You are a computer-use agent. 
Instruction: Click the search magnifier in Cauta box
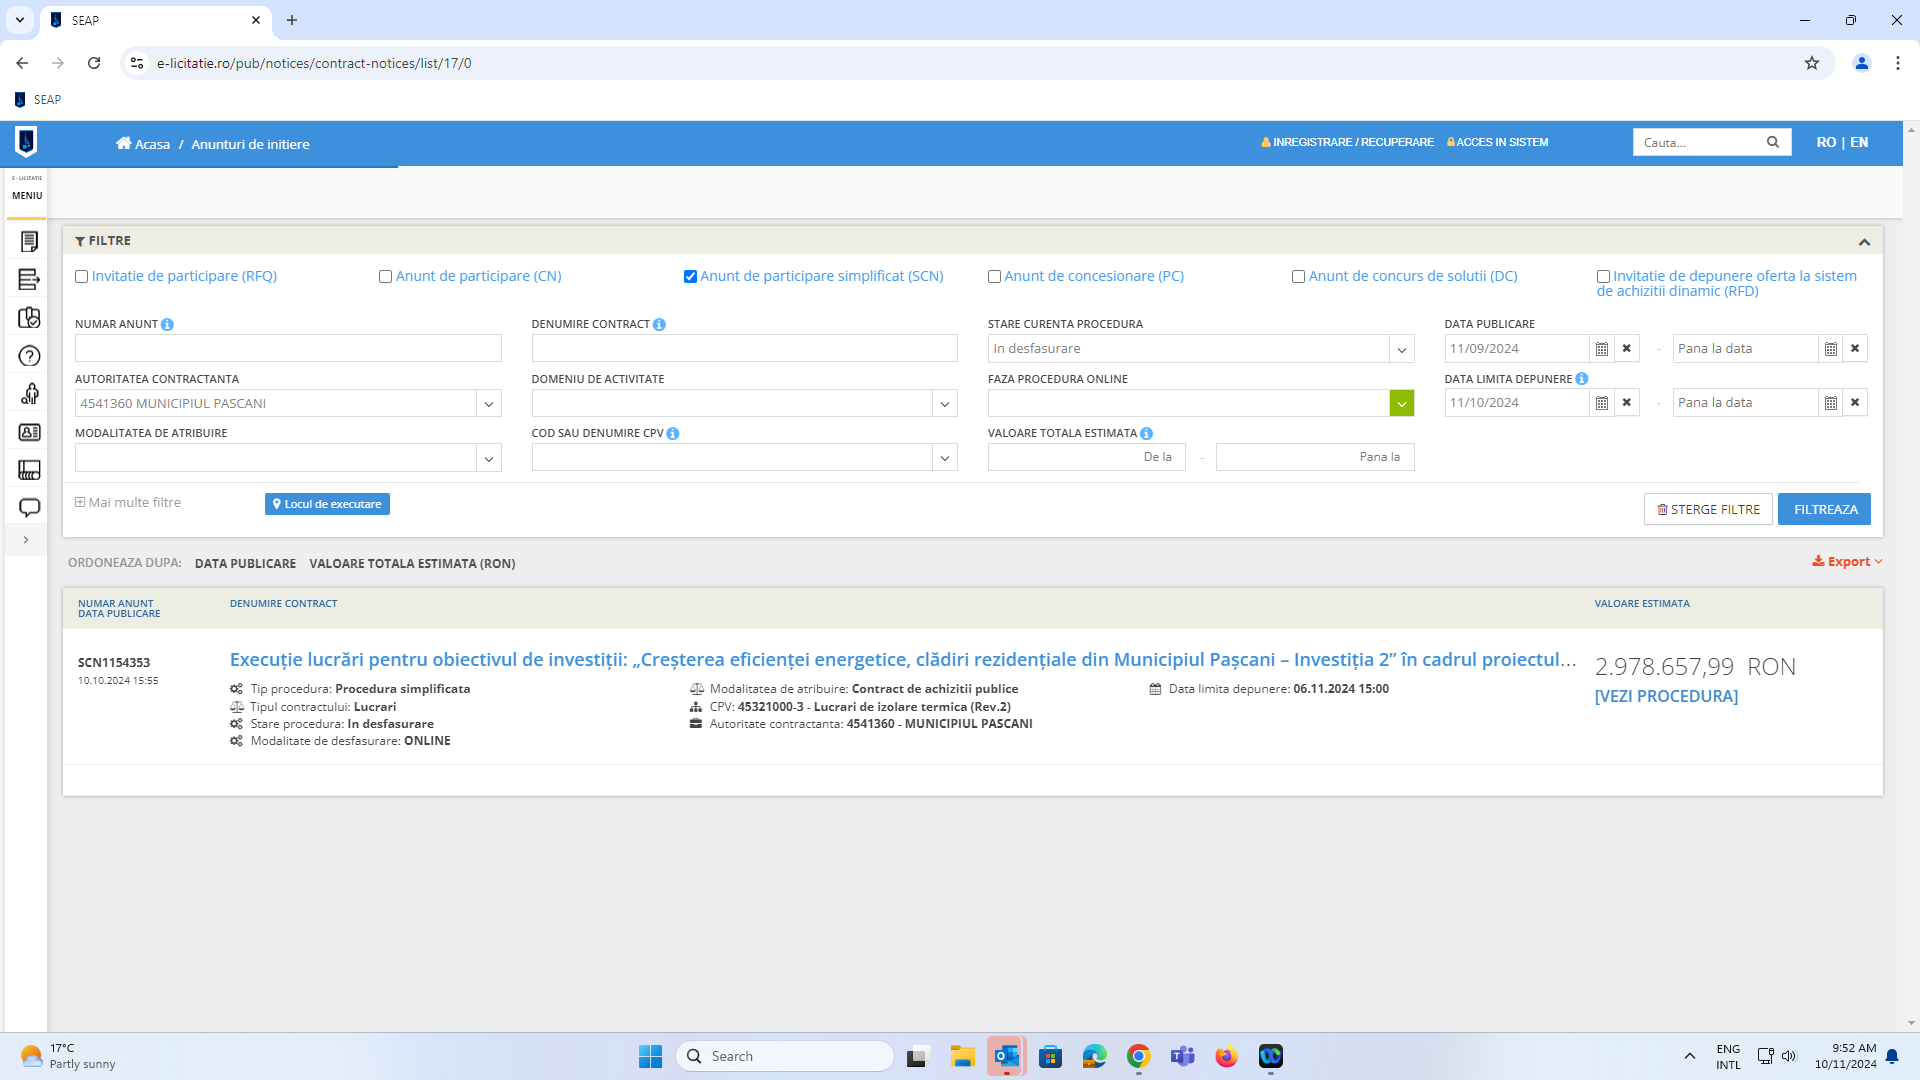click(x=1772, y=142)
